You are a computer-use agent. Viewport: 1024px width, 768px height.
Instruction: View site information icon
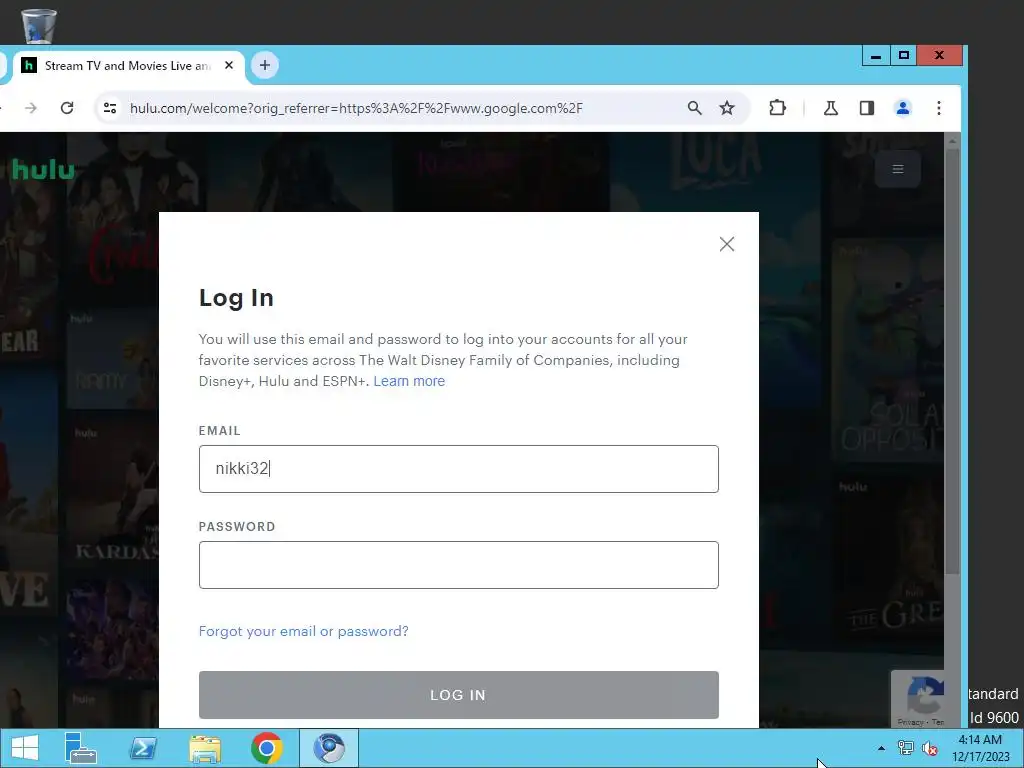(x=110, y=108)
